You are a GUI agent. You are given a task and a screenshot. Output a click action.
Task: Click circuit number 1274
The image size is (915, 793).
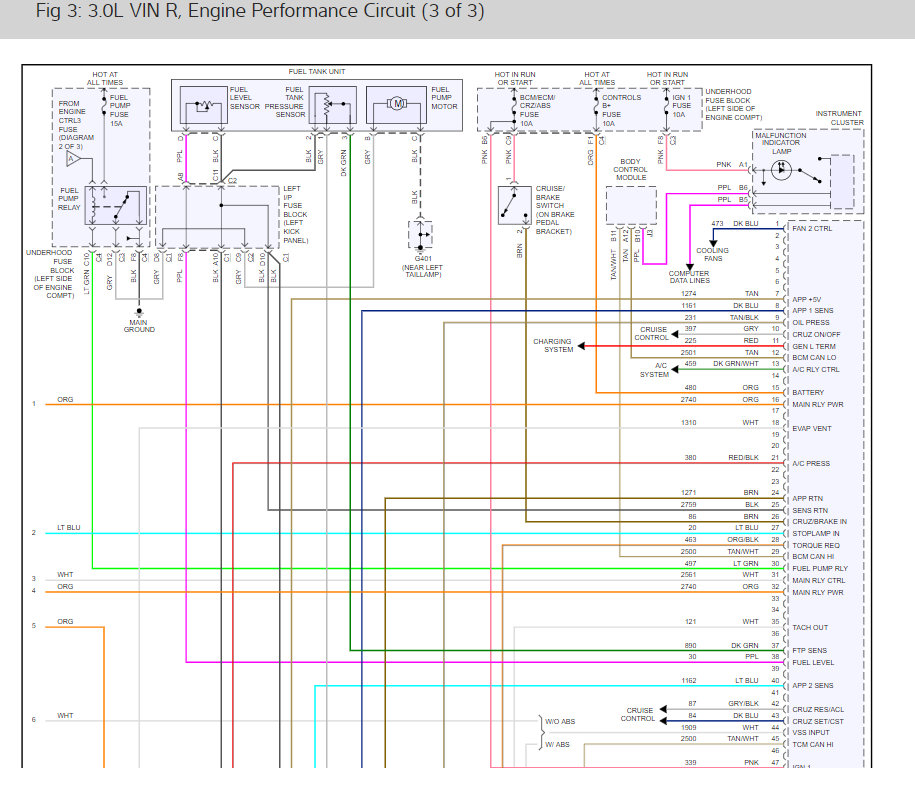689,294
